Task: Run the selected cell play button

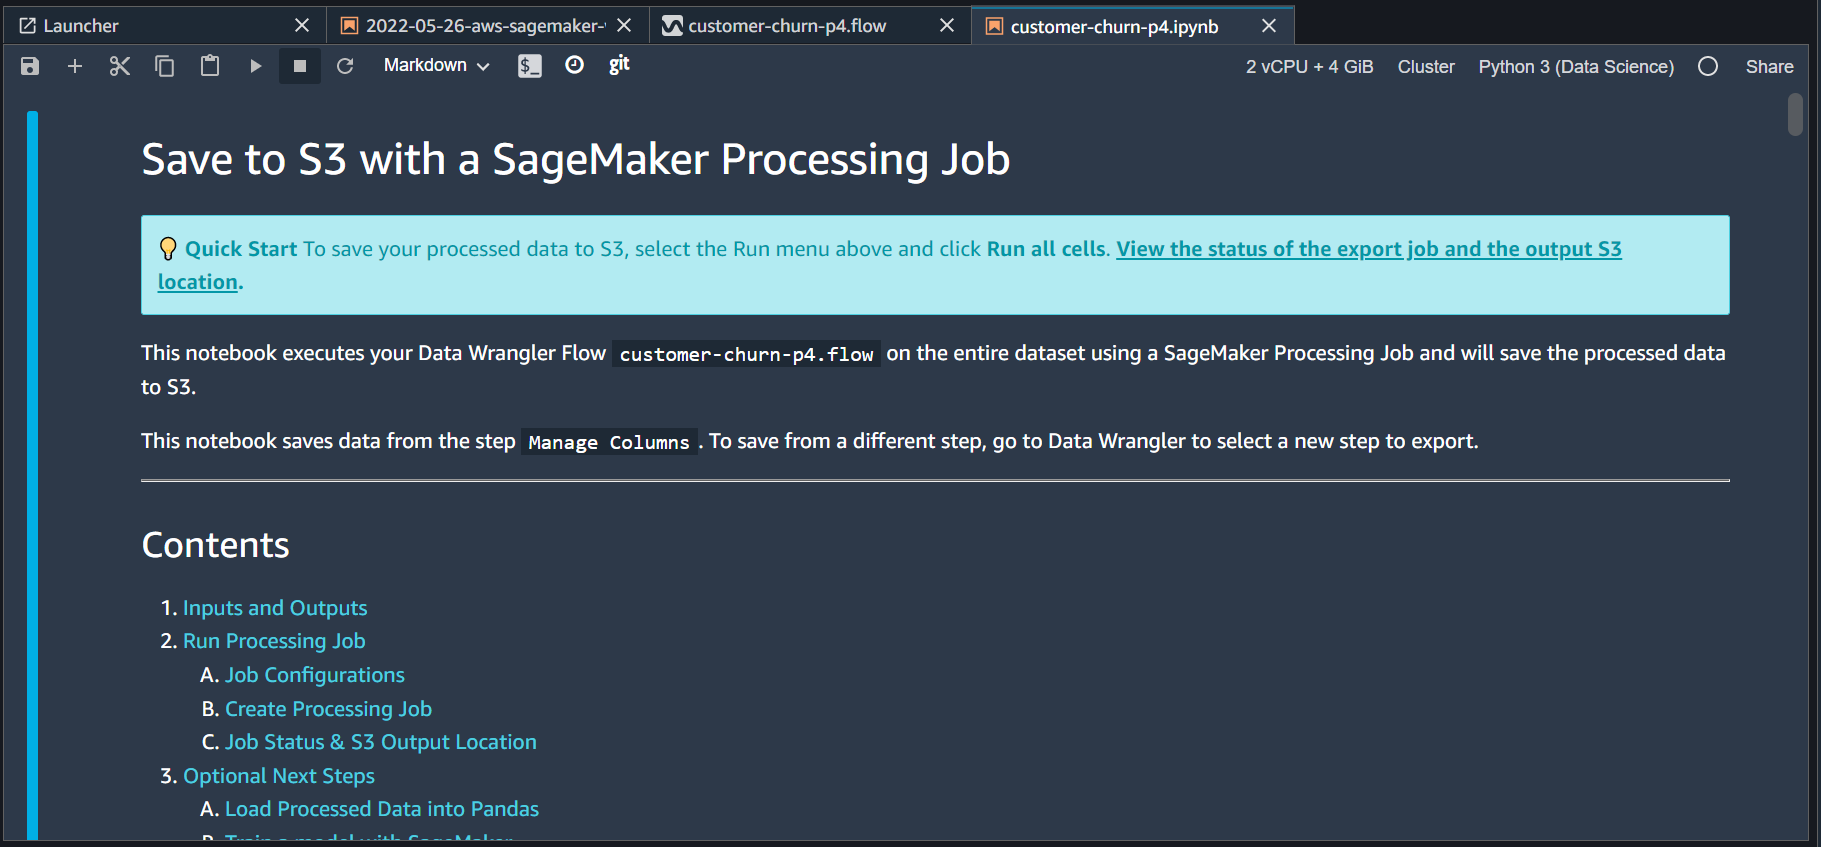Action: [x=255, y=66]
